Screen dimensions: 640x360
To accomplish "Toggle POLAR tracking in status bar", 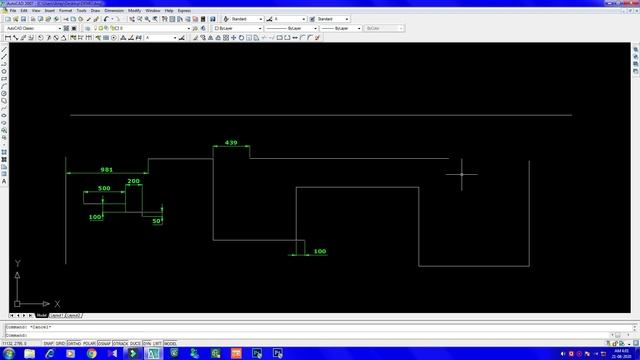I will [89, 343].
